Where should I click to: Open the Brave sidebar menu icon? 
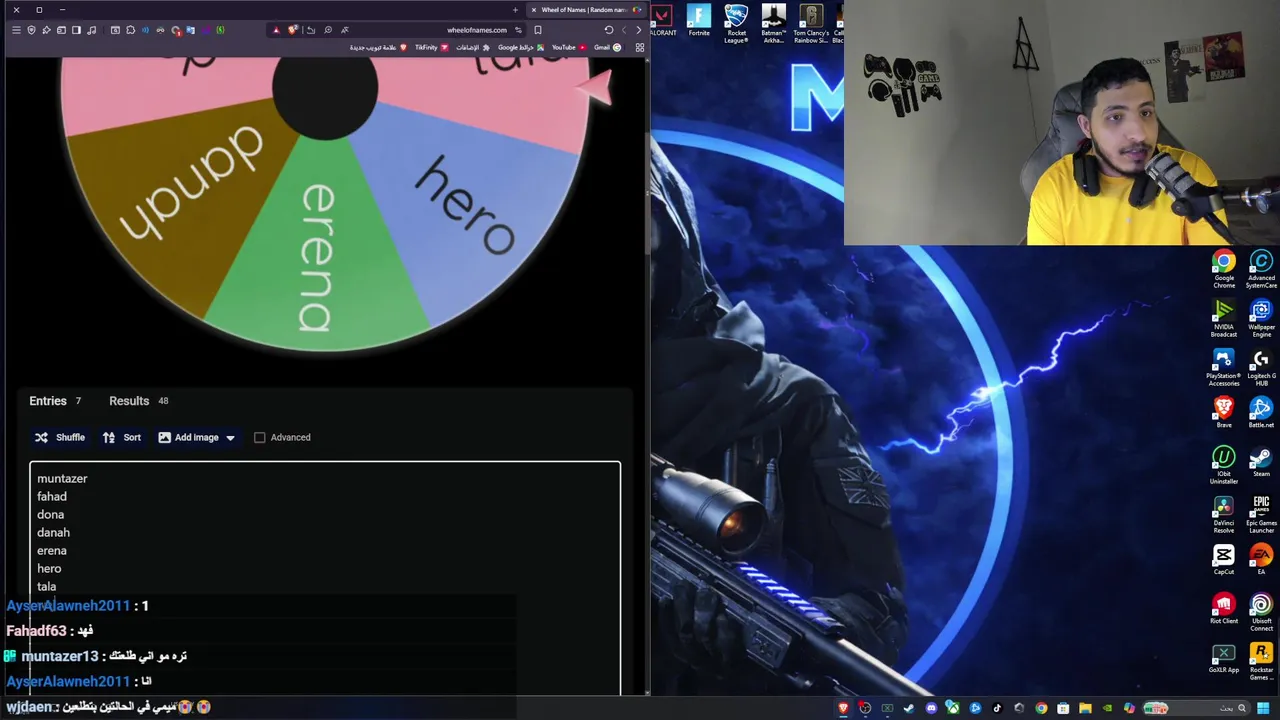[x=16, y=30]
